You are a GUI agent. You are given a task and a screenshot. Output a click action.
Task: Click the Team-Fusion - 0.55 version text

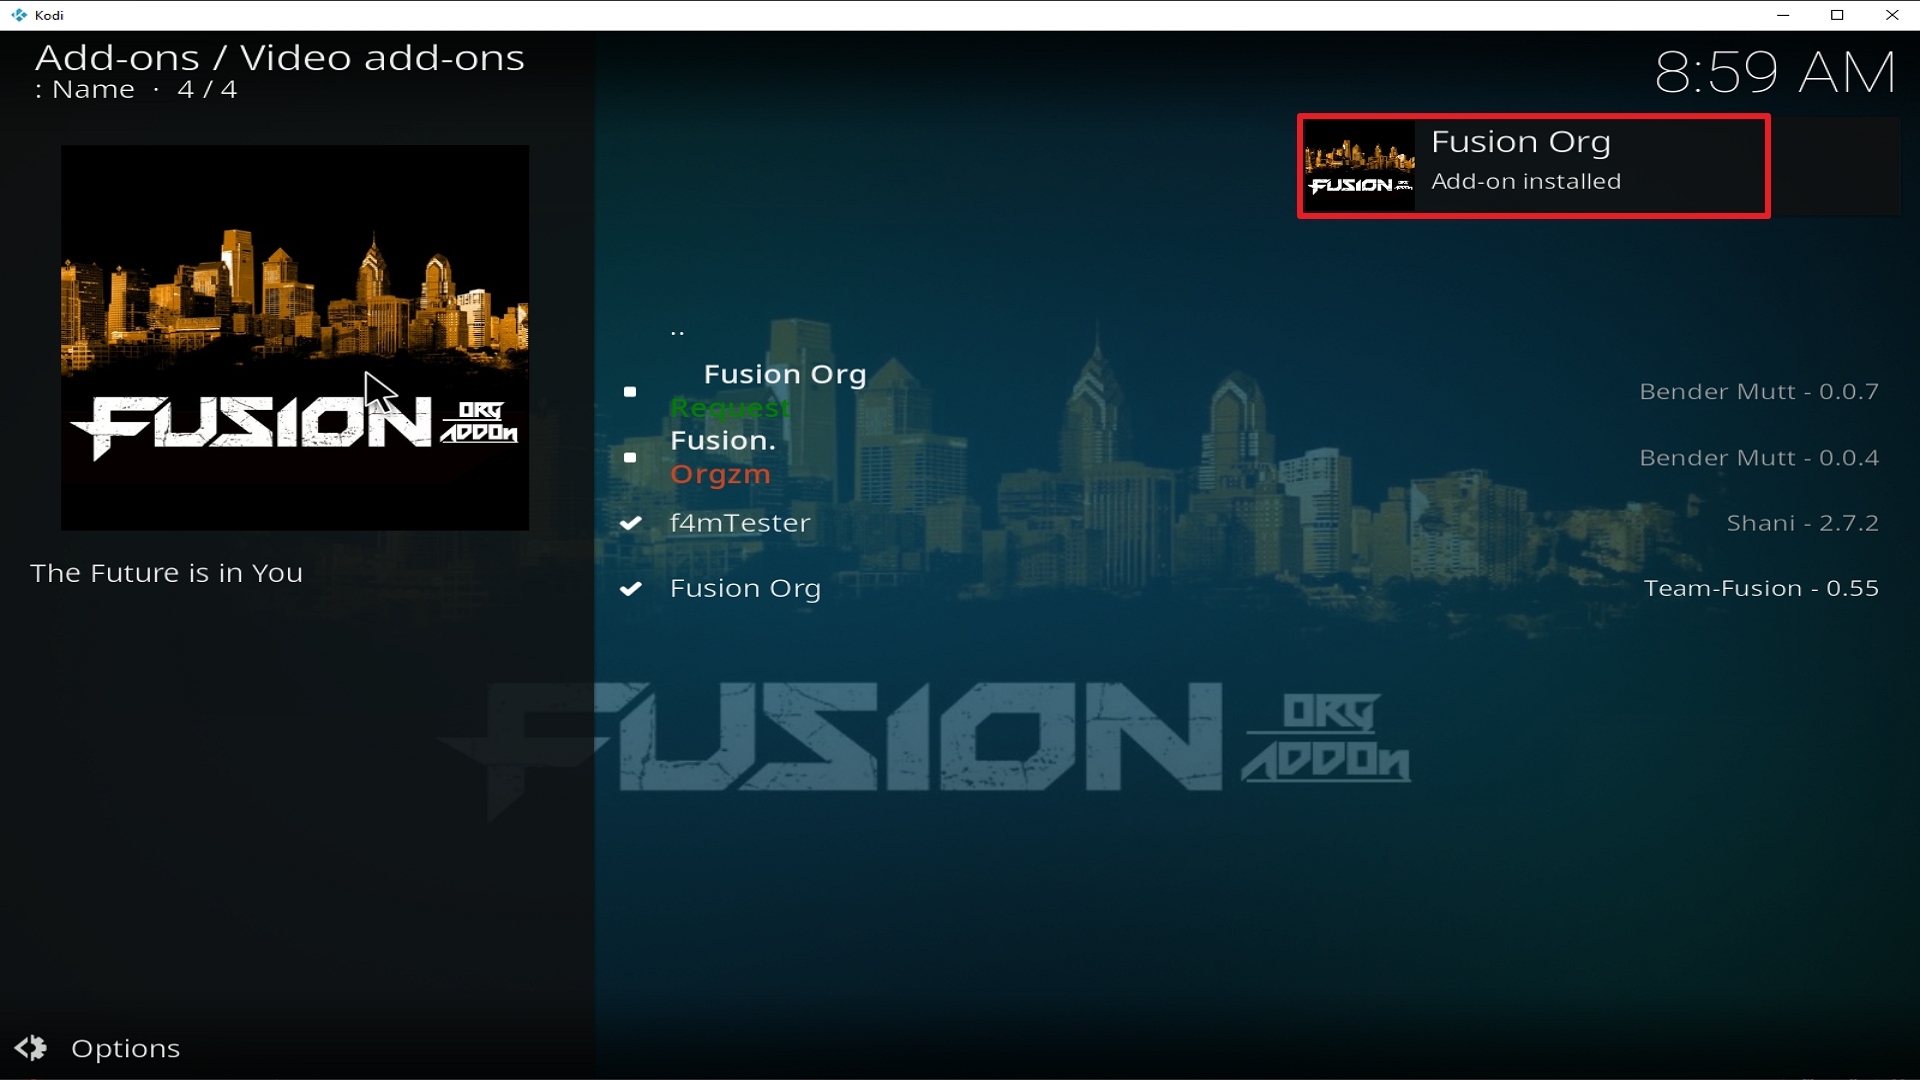(x=1761, y=589)
